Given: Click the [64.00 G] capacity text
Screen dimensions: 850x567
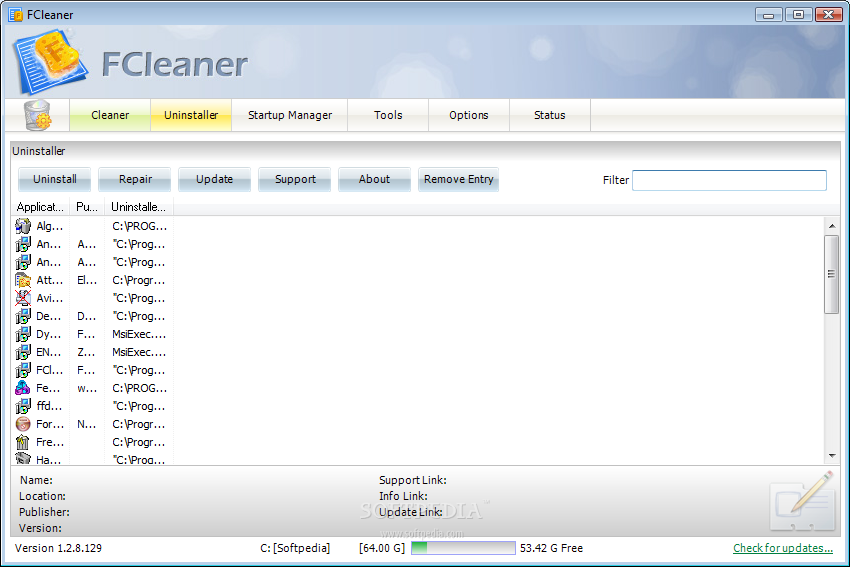Looking at the screenshot, I should [x=382, y=548].
